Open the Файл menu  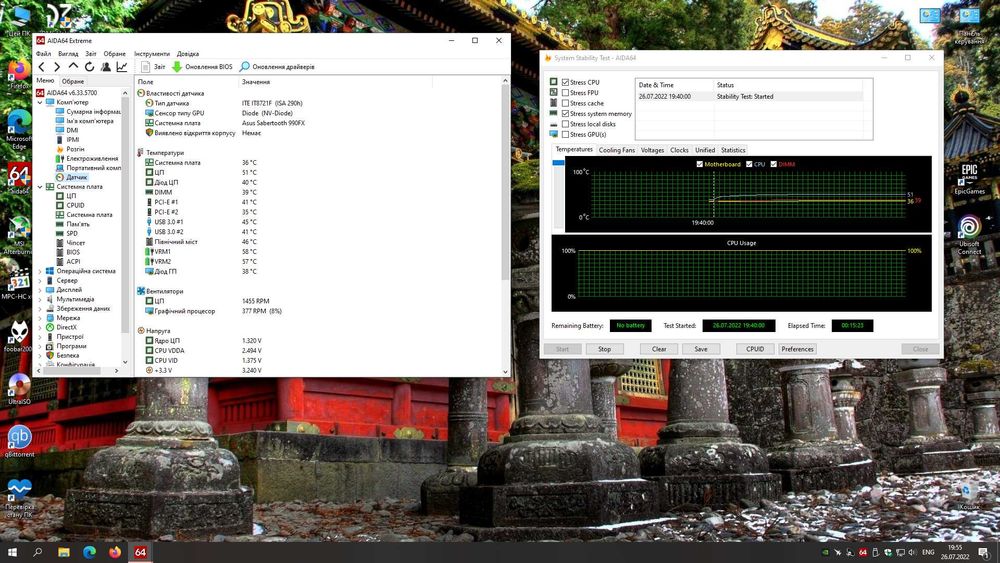pyautogui.click(x=43, y=54)
